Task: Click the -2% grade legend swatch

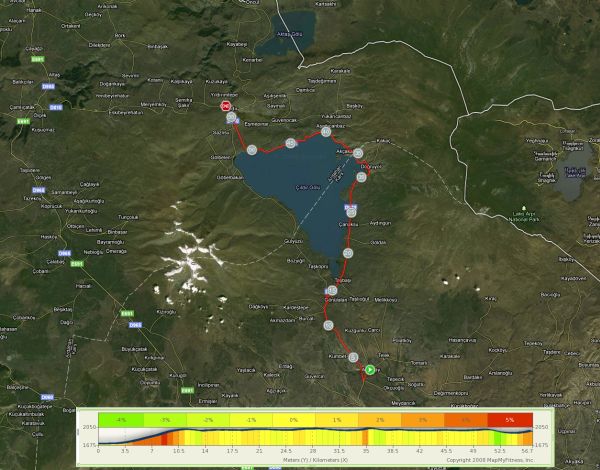Action: coord(208,420)
